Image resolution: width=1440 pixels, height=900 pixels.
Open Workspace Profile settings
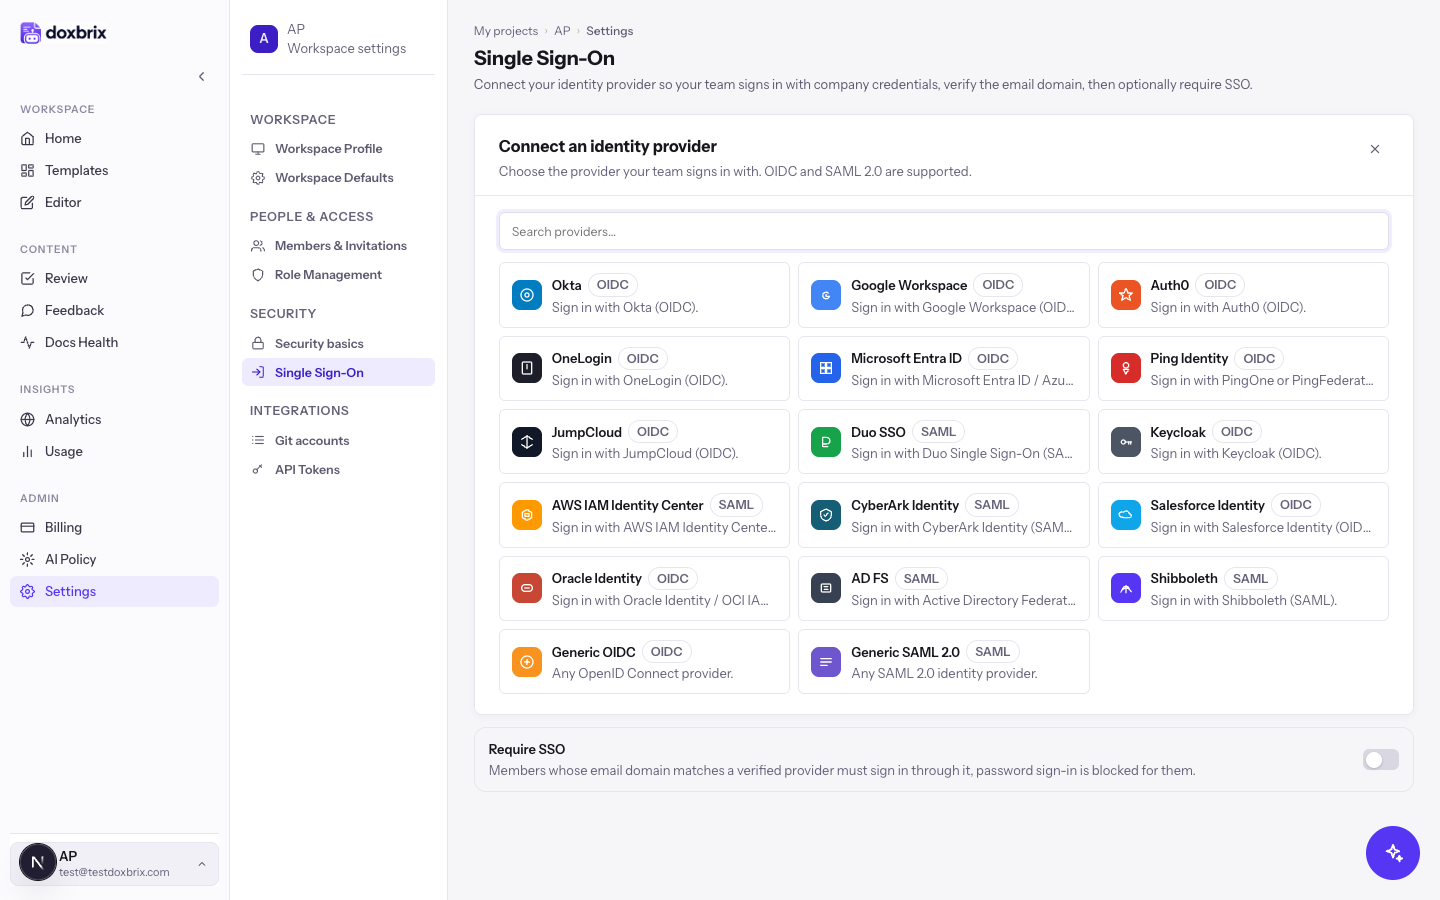click(338, 148)
